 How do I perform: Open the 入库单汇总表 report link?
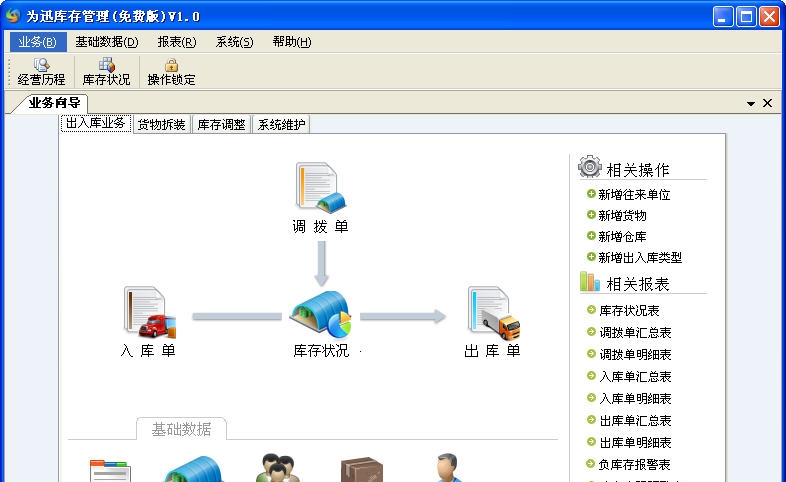click(635, 377)
